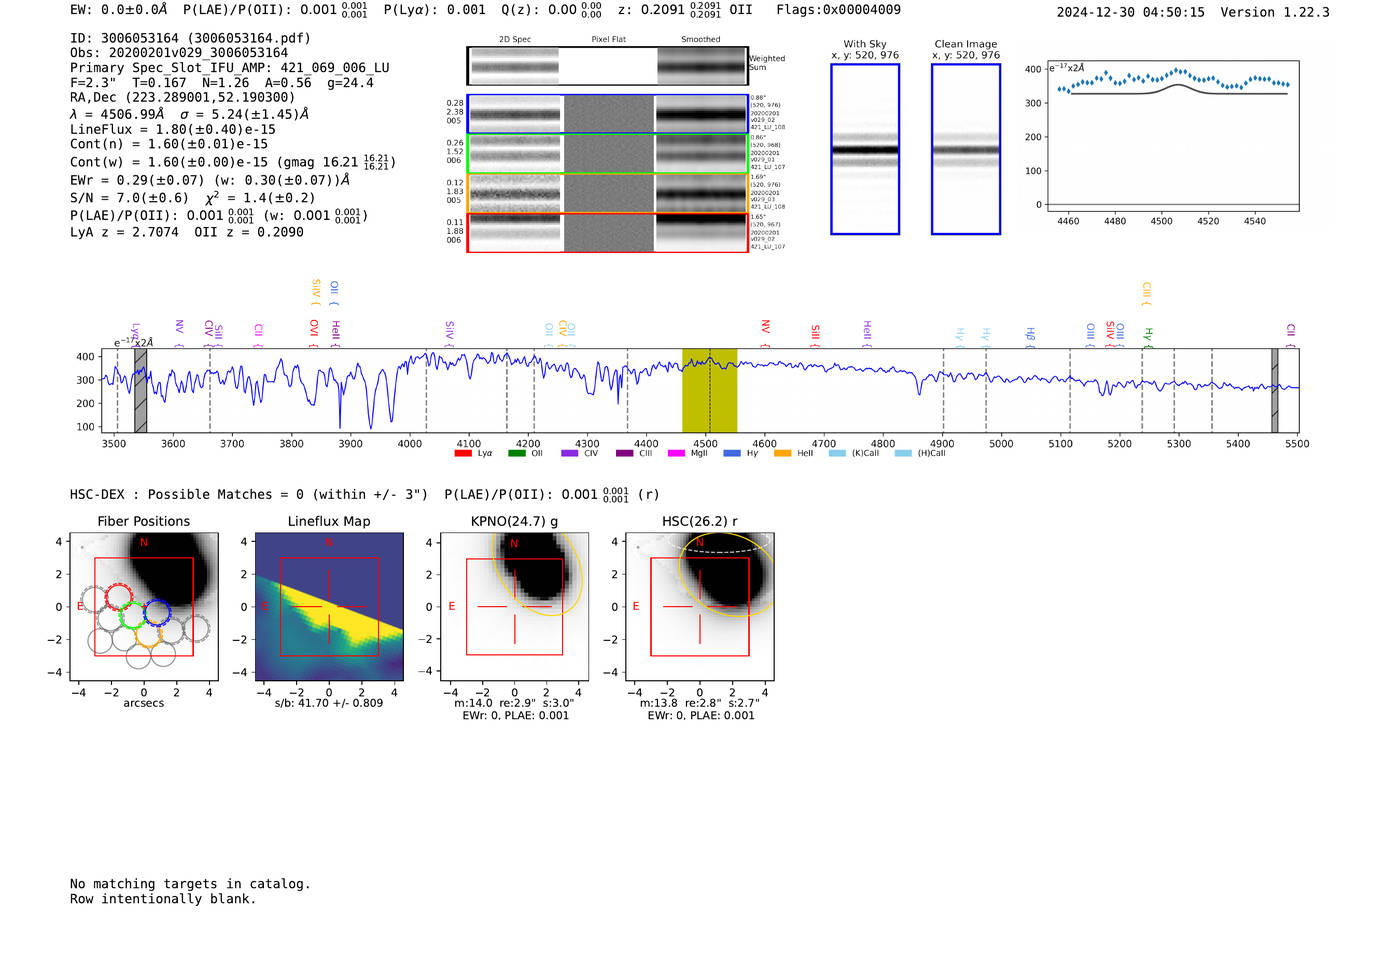The width and height of the screenshot is (1400, 953).
Task: Click the hatched gray band near 3550 Å
Action: (141, 390)
